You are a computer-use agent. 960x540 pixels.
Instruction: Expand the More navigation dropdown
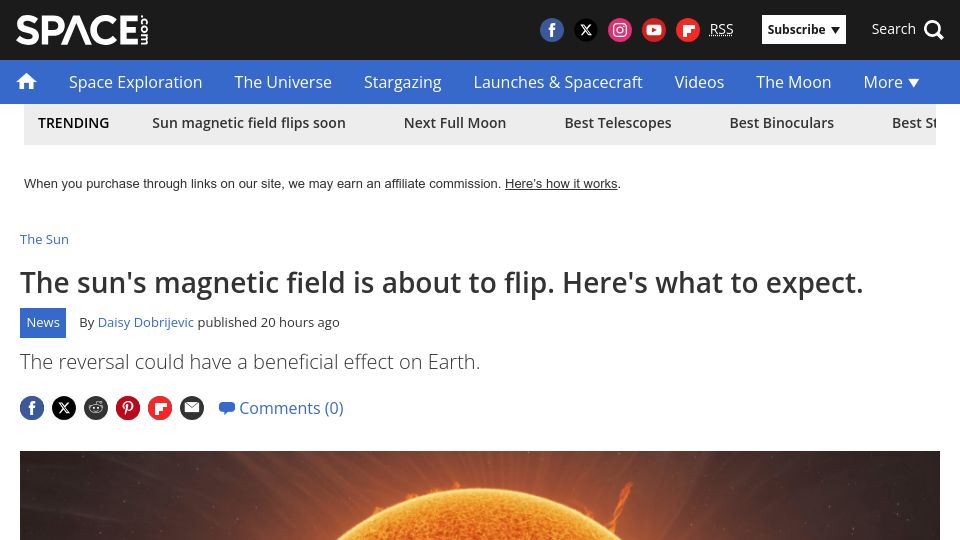[x=891, y=82]
